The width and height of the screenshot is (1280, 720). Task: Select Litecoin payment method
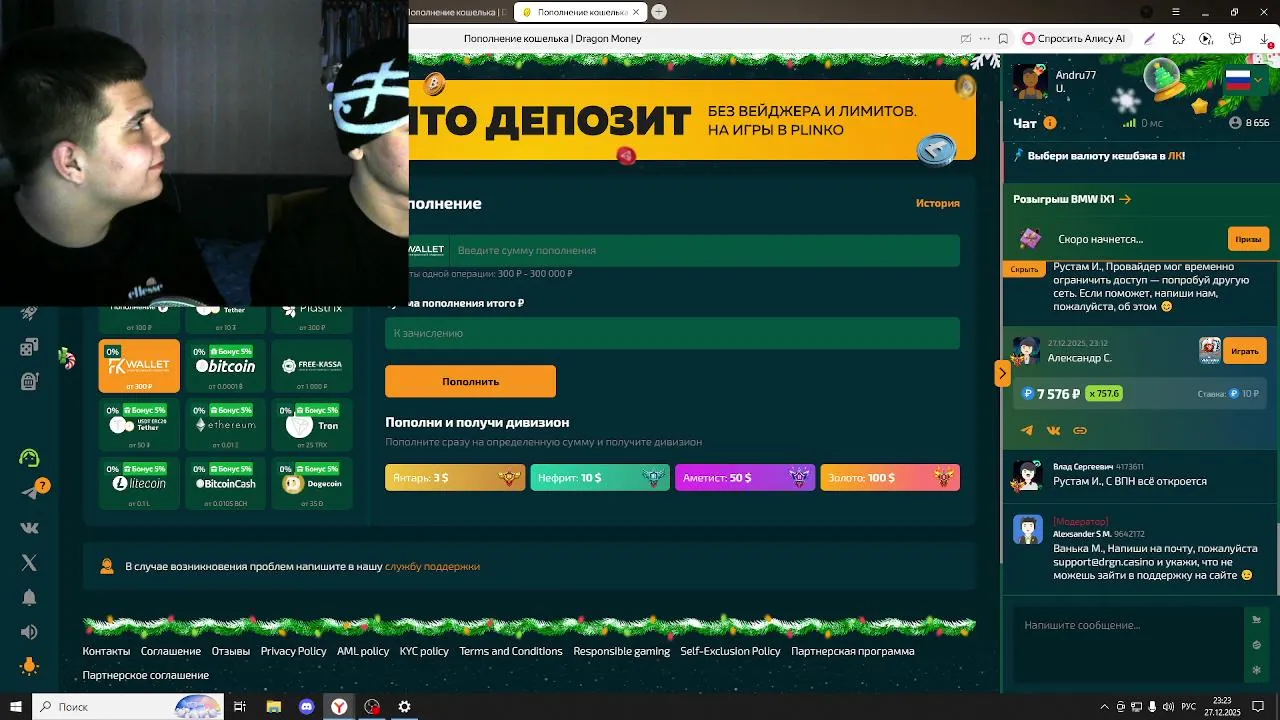pyautogui.click(x=139, y=484)
